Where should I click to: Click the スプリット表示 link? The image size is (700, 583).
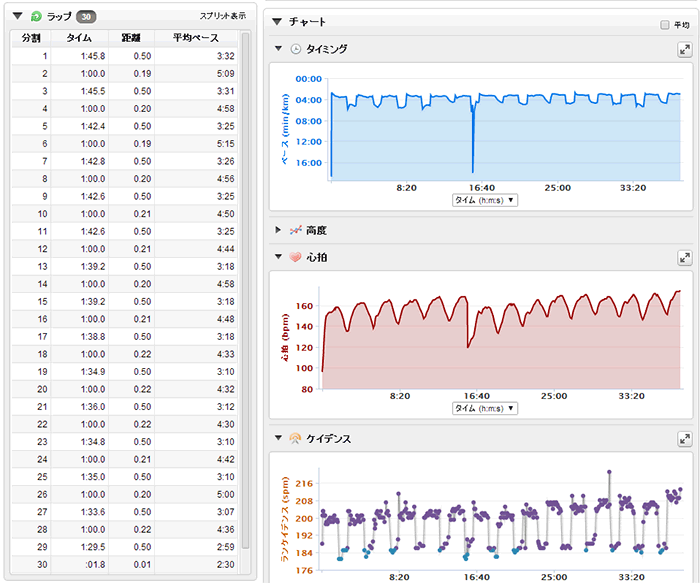(x=222, y=18)
